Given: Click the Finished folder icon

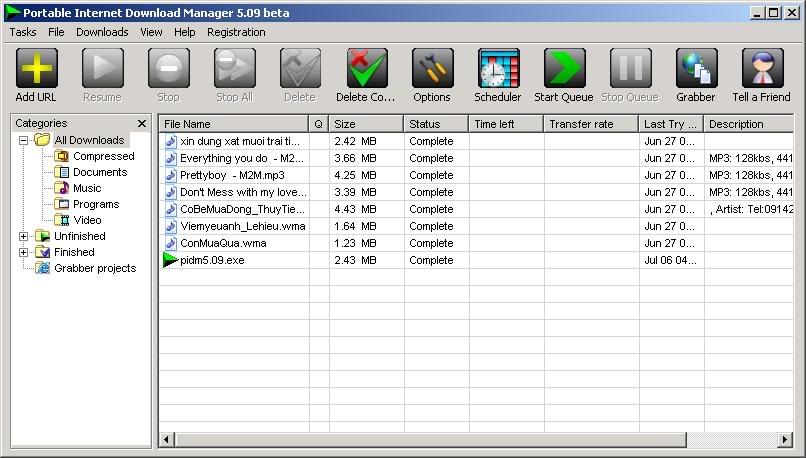Looking at the screenshot, I should point(43,252).
